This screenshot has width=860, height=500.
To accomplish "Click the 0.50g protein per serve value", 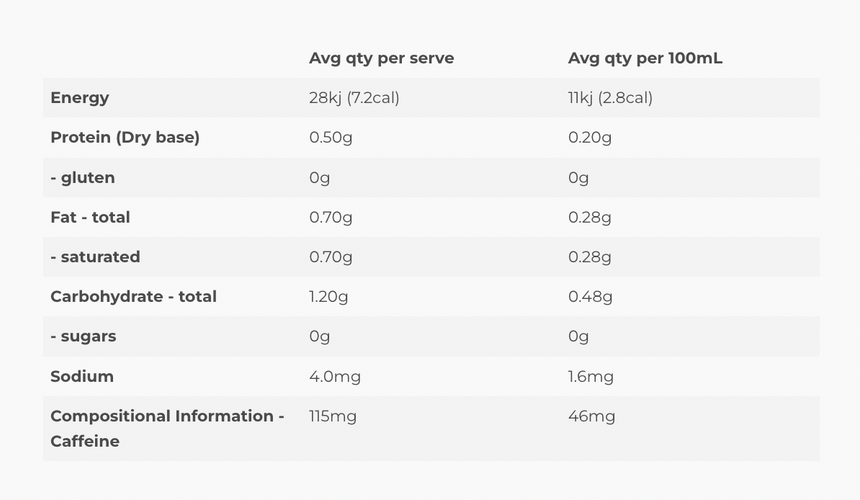I will click(331, 138).
